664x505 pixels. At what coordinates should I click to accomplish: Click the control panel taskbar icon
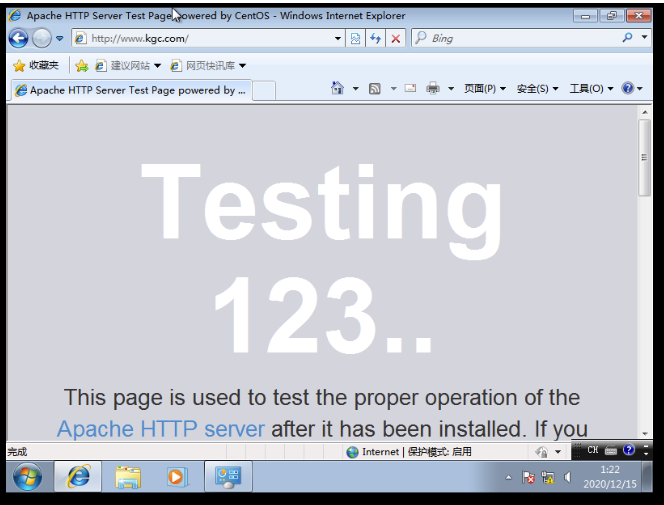click(x=228, y=477)
